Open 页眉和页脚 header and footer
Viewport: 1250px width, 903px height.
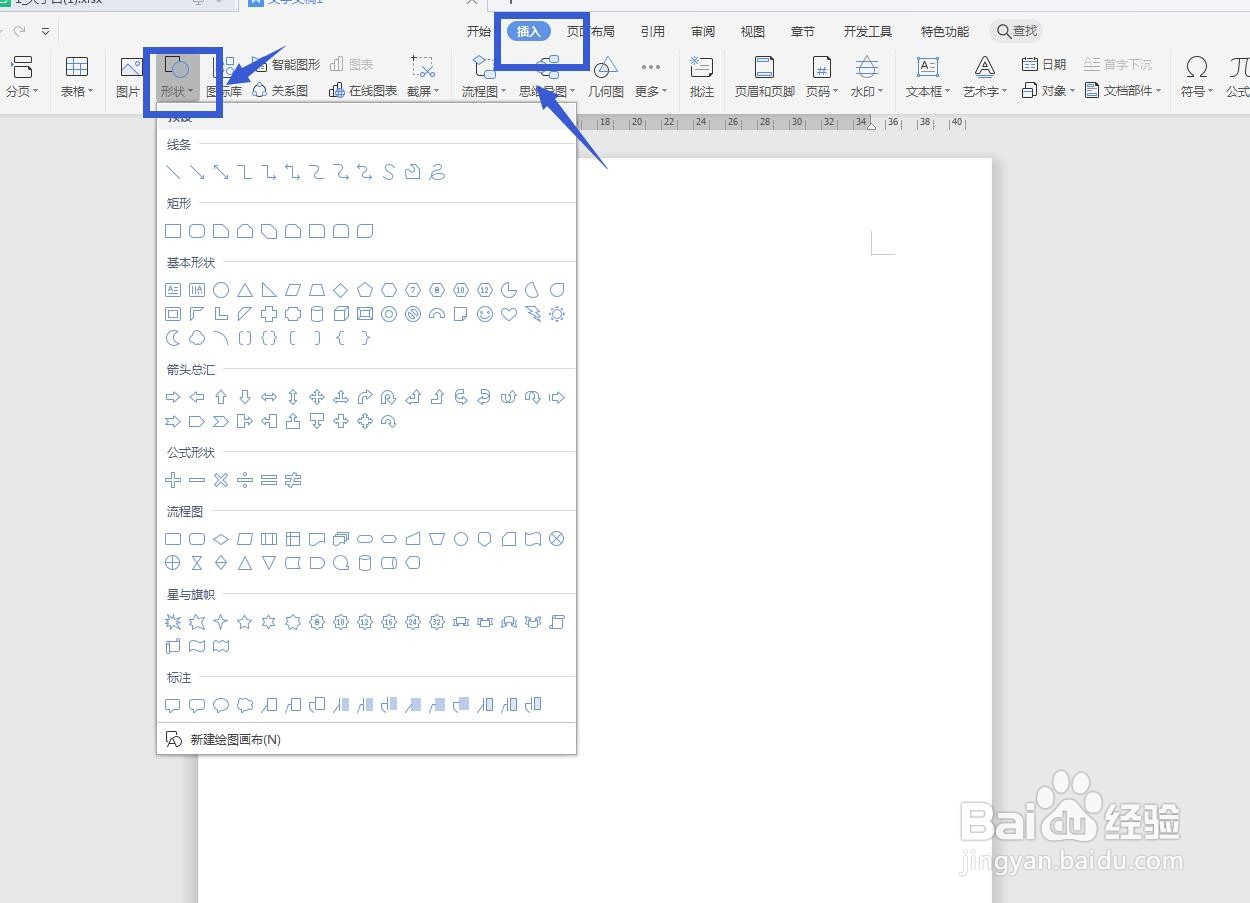pyautogui.click(x=765, y=77)
